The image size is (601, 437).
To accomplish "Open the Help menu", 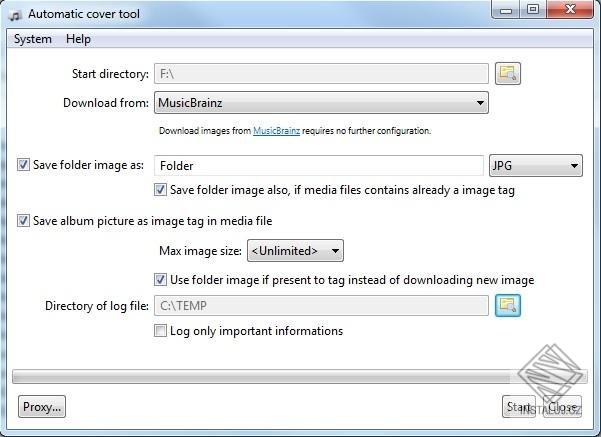I will 78,39.
